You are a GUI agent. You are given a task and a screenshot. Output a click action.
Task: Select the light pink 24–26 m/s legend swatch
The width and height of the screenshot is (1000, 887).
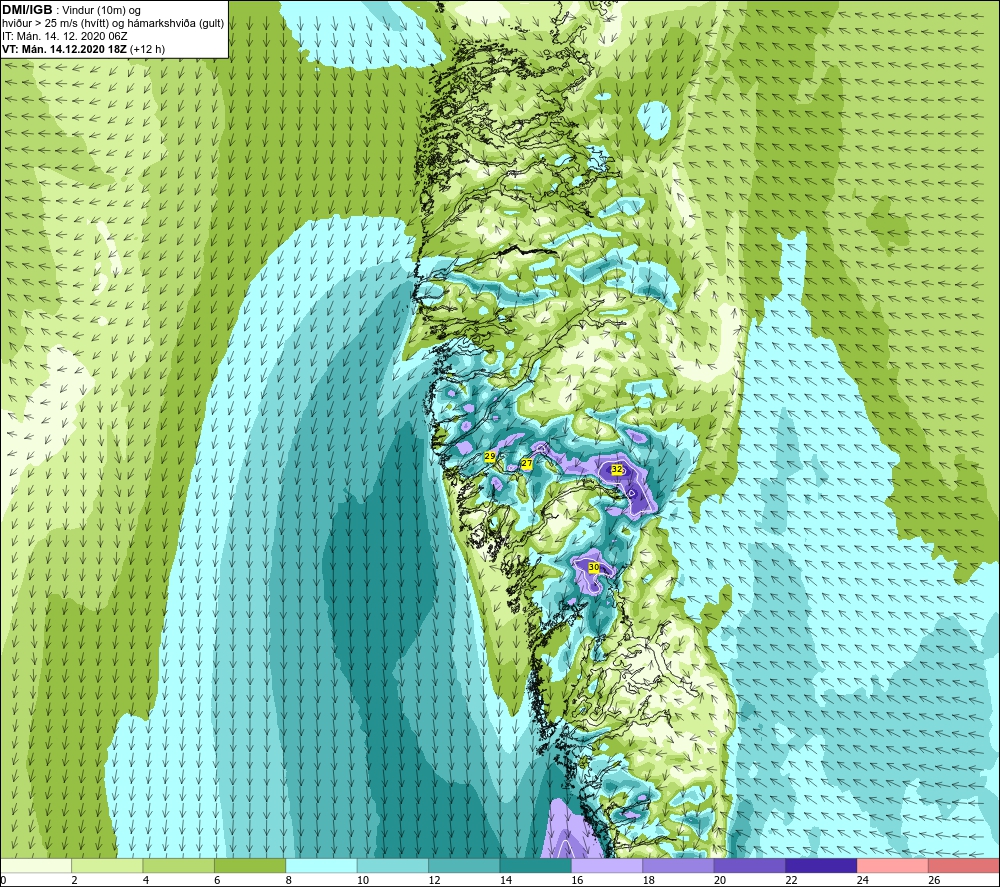(x=893, y=866)
